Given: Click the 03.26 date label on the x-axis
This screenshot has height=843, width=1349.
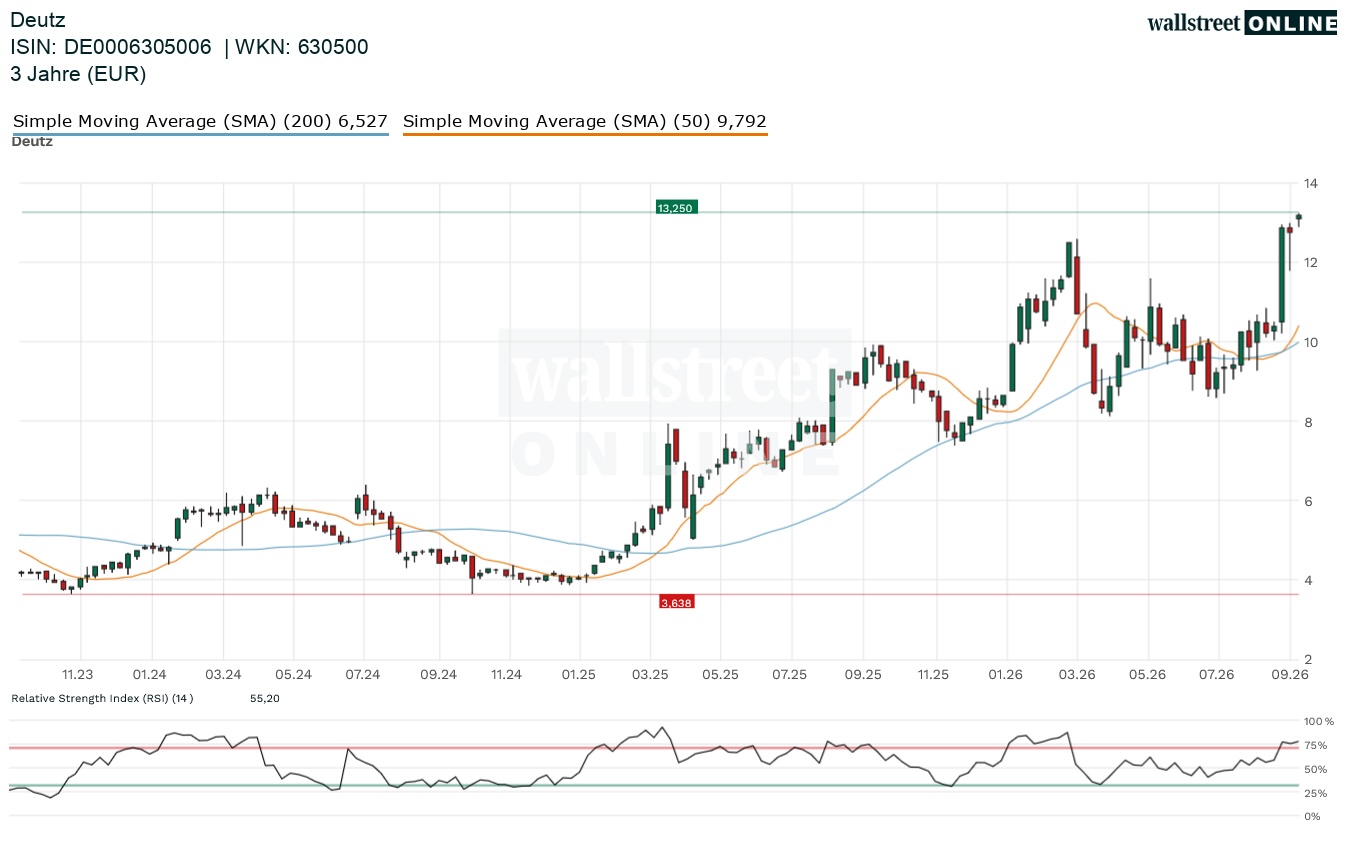Looking at the screenshot, I should tap(1077, 675).
